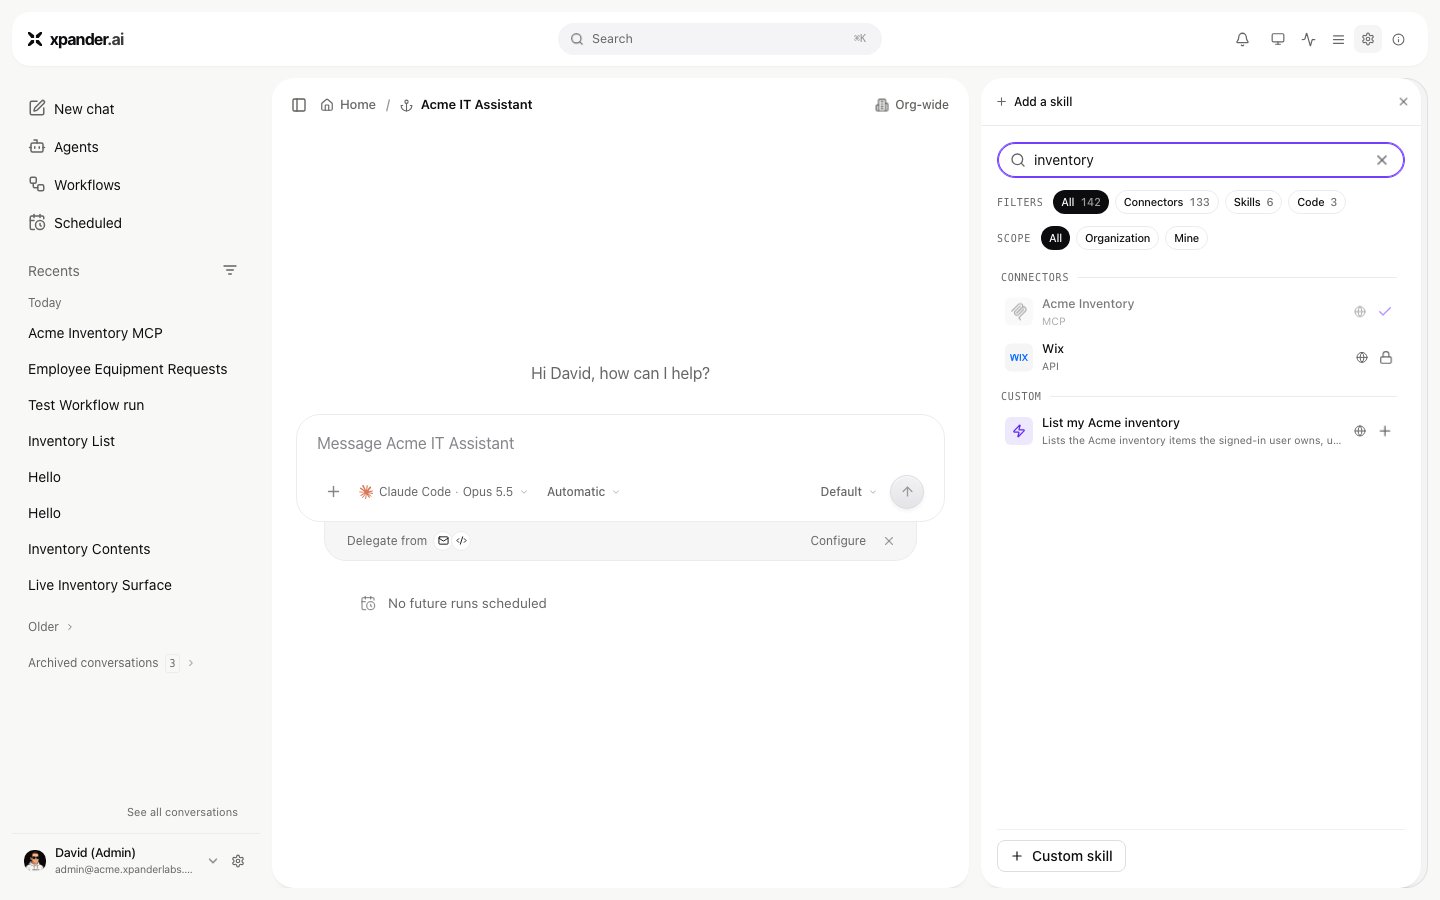Clear the inventory search text
This screenshot has width=1440, height=900.
point(1382,160)
